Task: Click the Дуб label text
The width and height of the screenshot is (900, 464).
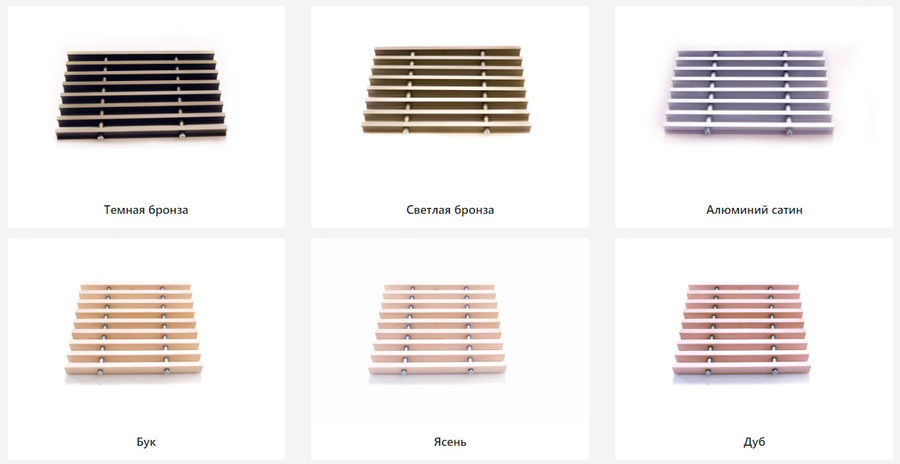Action: click(x=754, y=442)
